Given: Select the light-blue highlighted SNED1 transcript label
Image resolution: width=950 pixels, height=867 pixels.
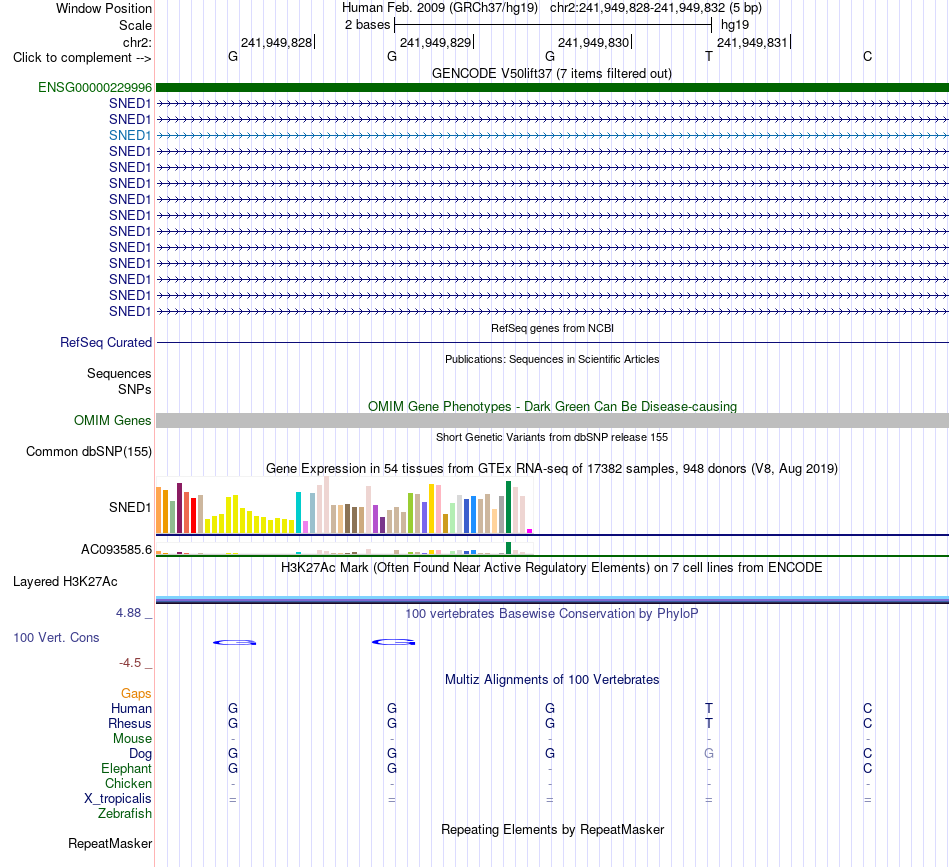Looking at the screenshot, I should (130, 135).
